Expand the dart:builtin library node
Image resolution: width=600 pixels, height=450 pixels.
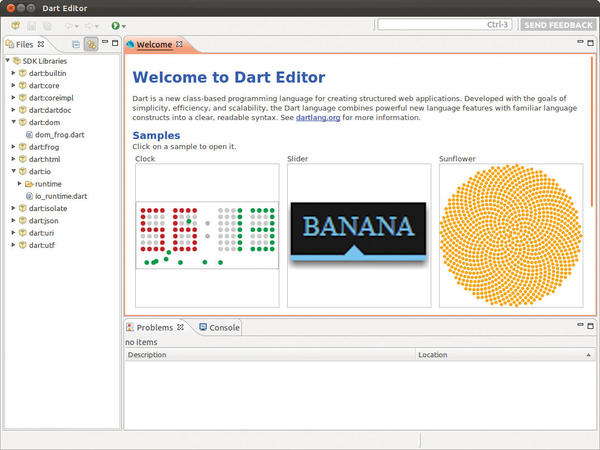13,73
